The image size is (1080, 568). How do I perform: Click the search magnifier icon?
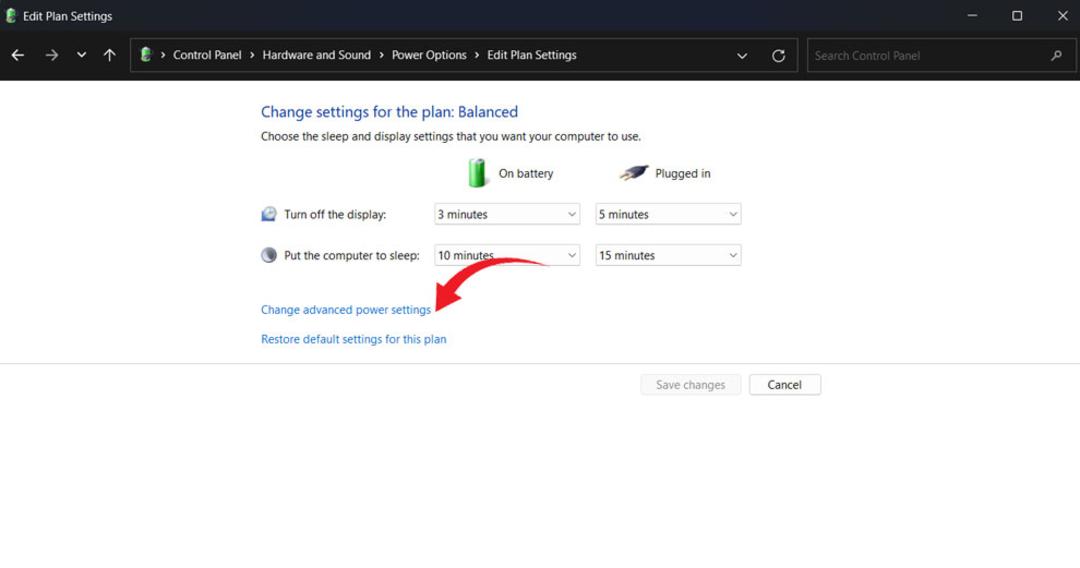point(1057,55)
